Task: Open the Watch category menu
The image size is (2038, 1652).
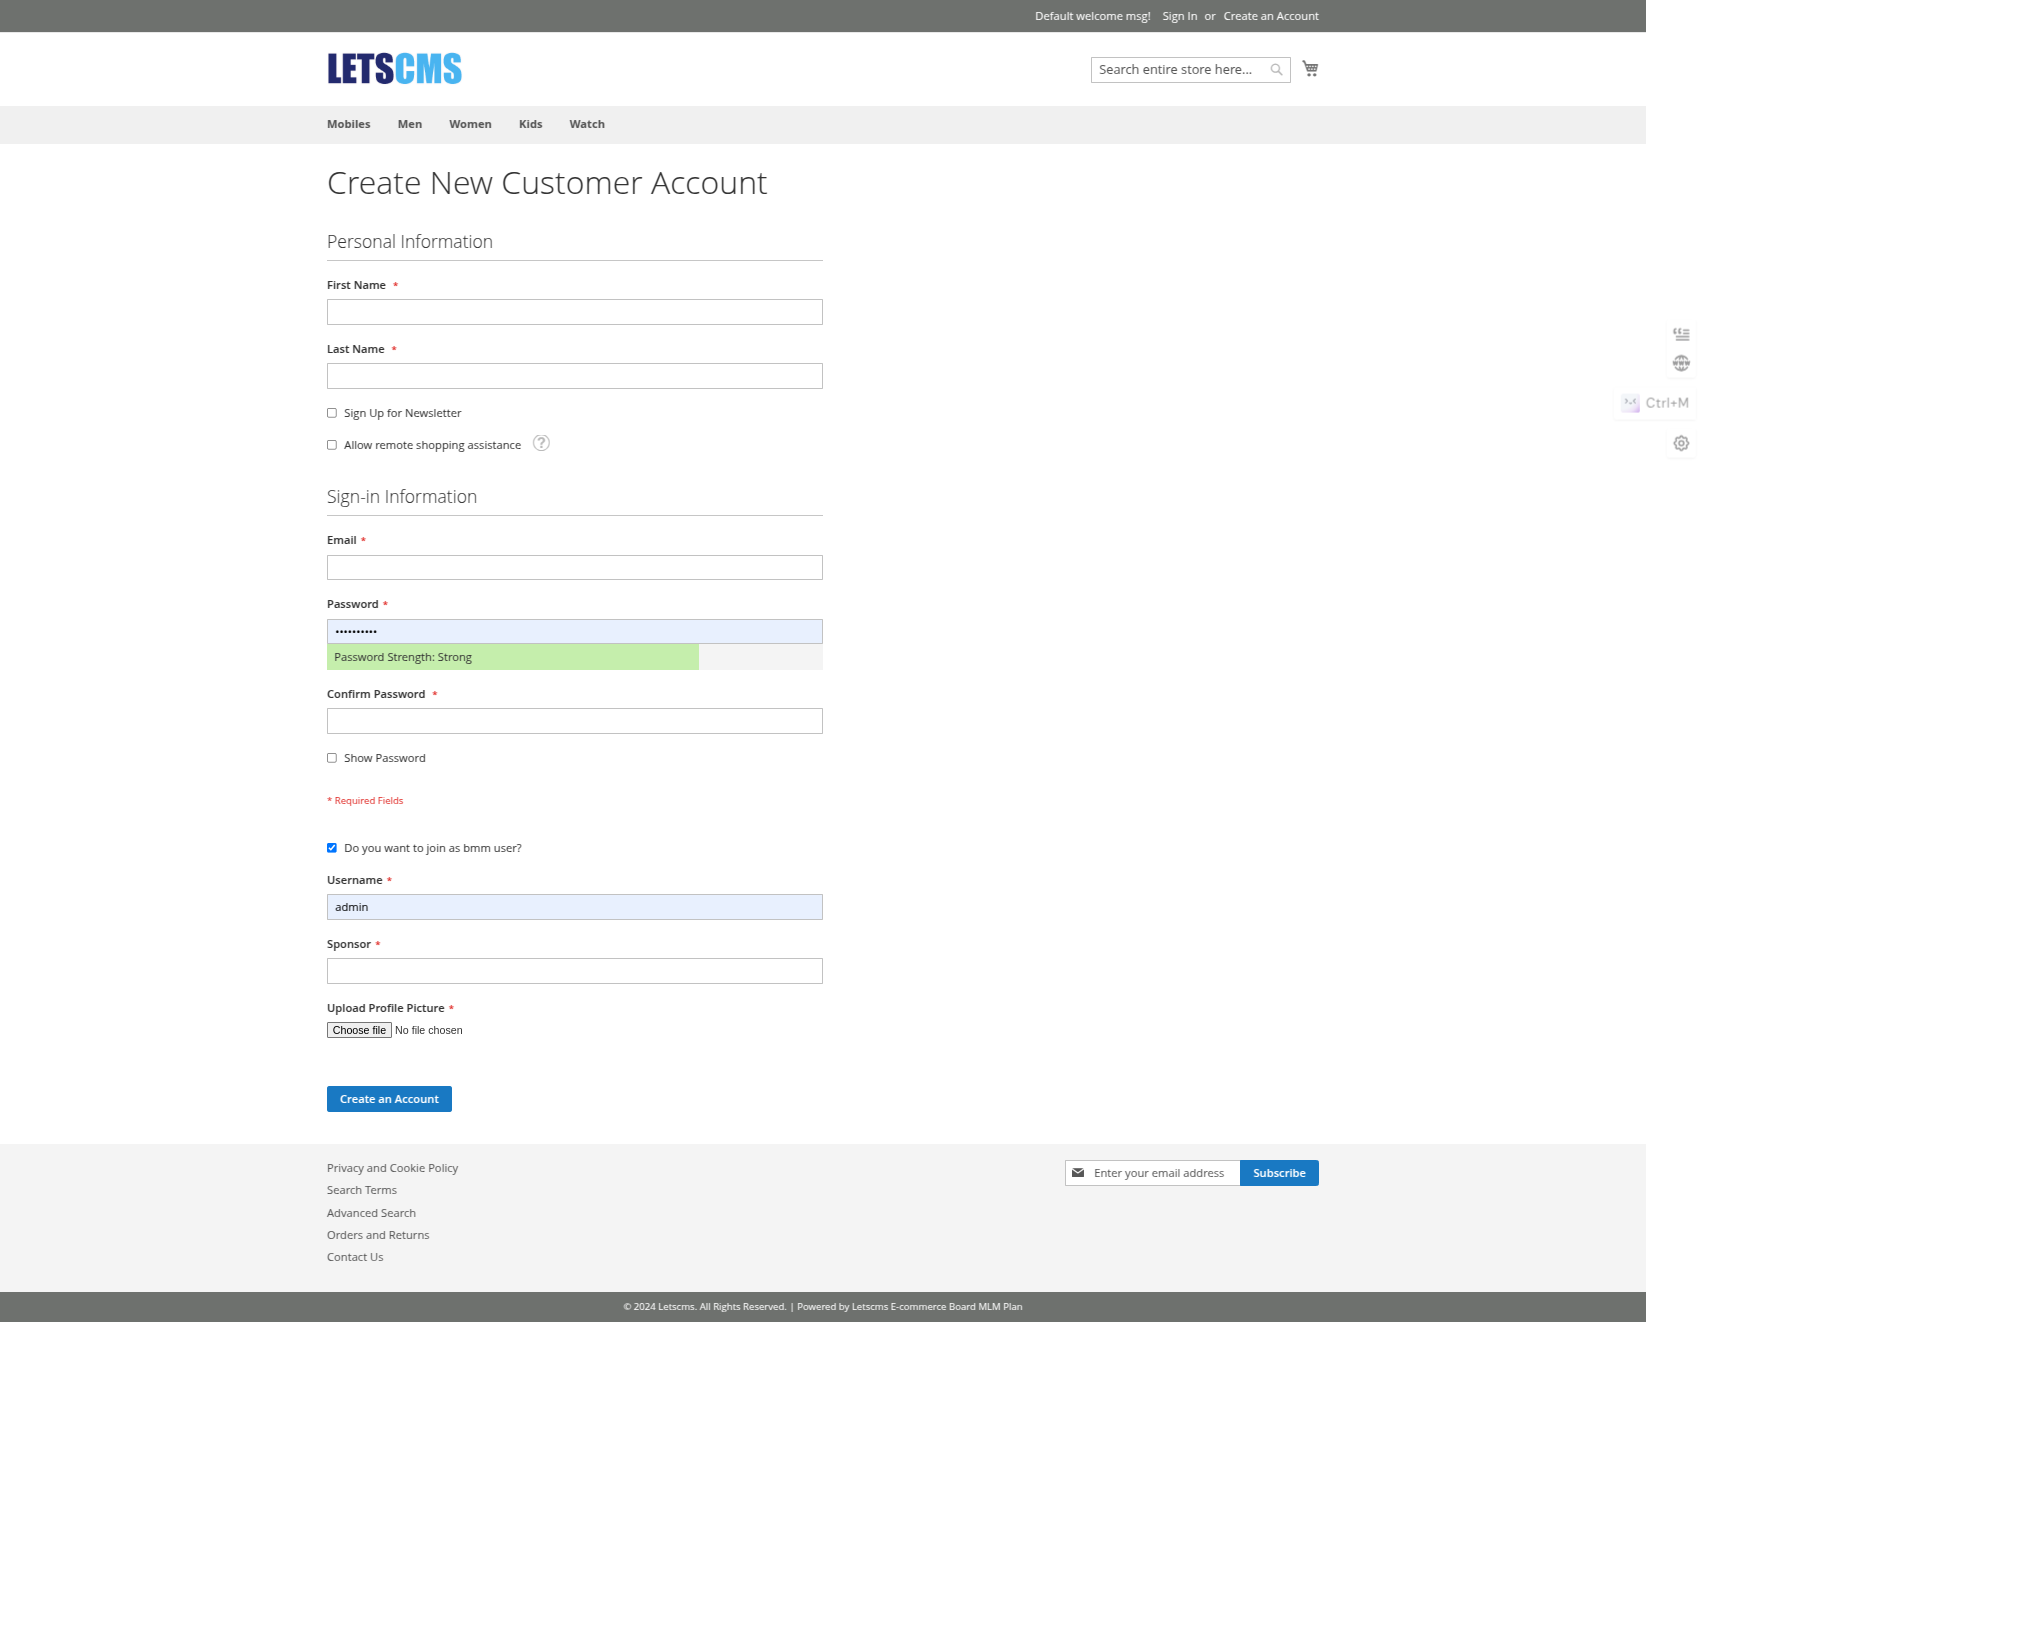Action: (587, 124)
